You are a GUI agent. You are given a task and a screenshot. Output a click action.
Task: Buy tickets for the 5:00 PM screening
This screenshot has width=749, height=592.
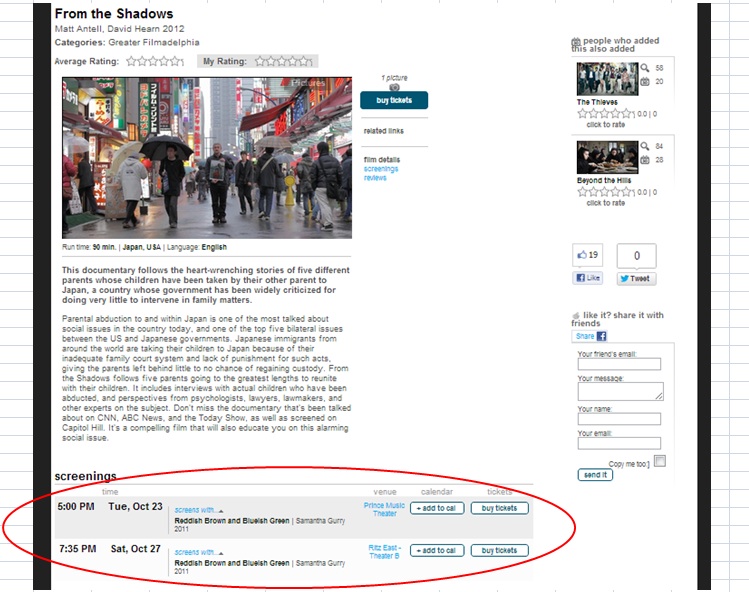point(500,508)
